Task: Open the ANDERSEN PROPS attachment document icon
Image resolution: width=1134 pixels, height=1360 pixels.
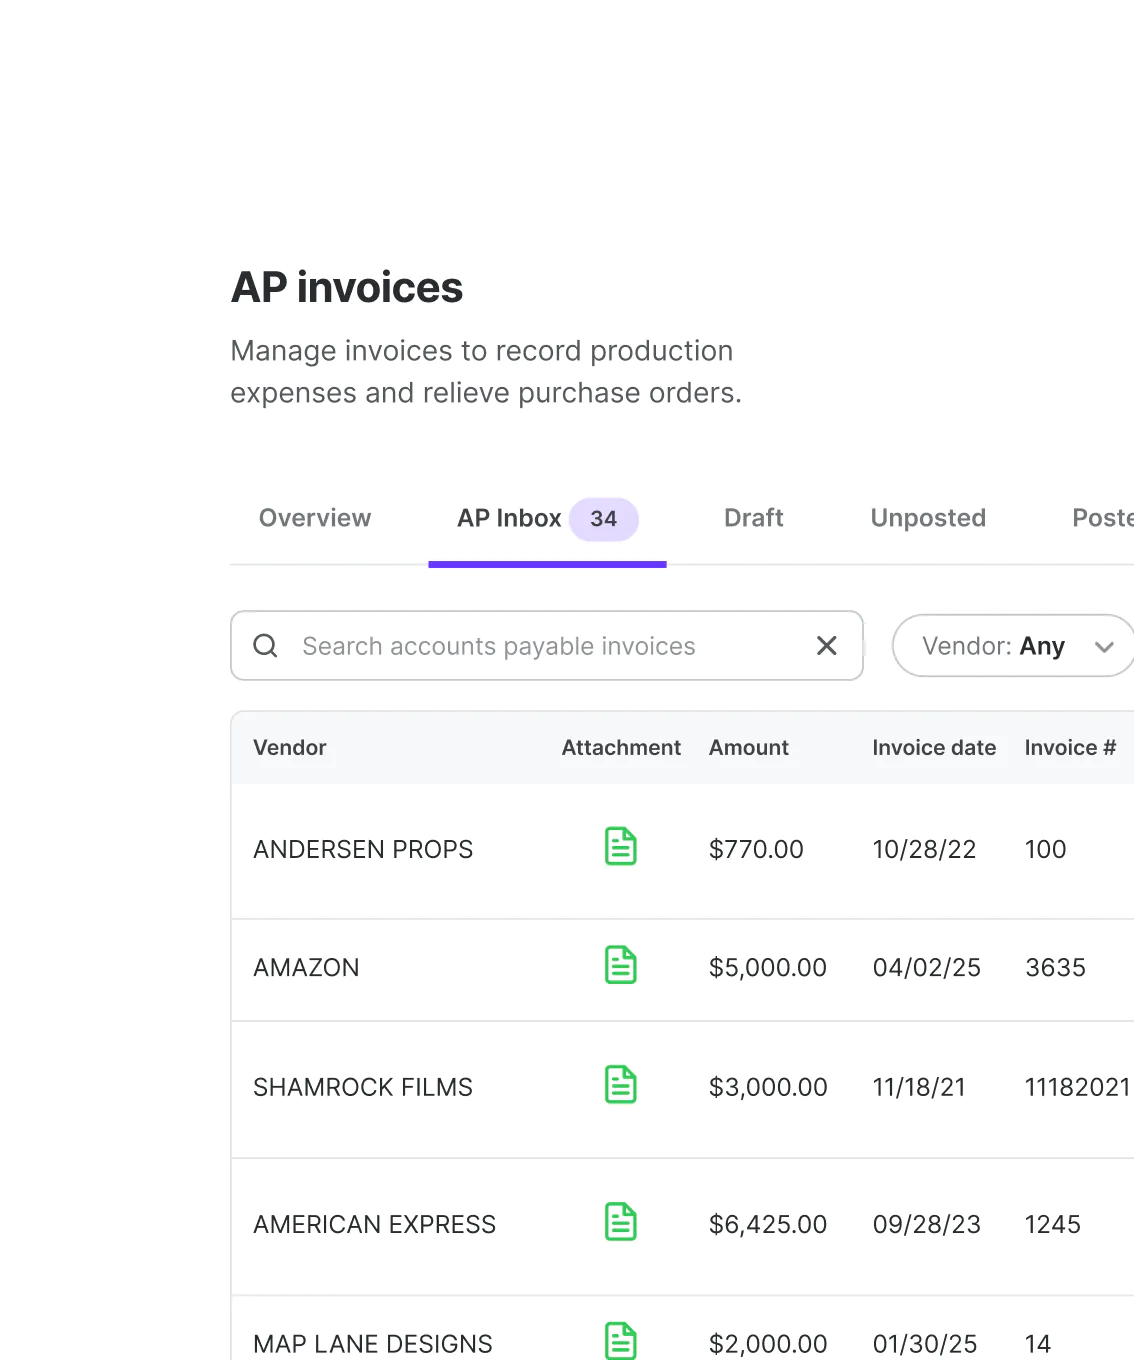Action: (621, 847)
